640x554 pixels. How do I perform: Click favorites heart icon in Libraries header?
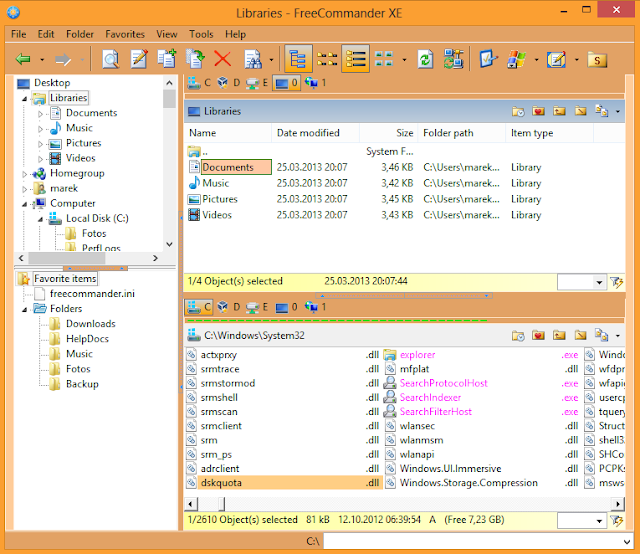538,111
